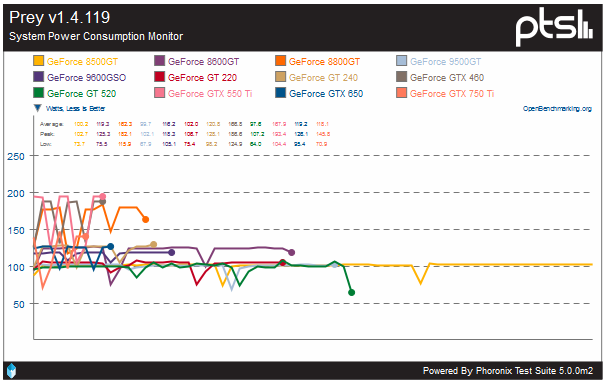Click the brown 124.9 low value

(235, 144)
